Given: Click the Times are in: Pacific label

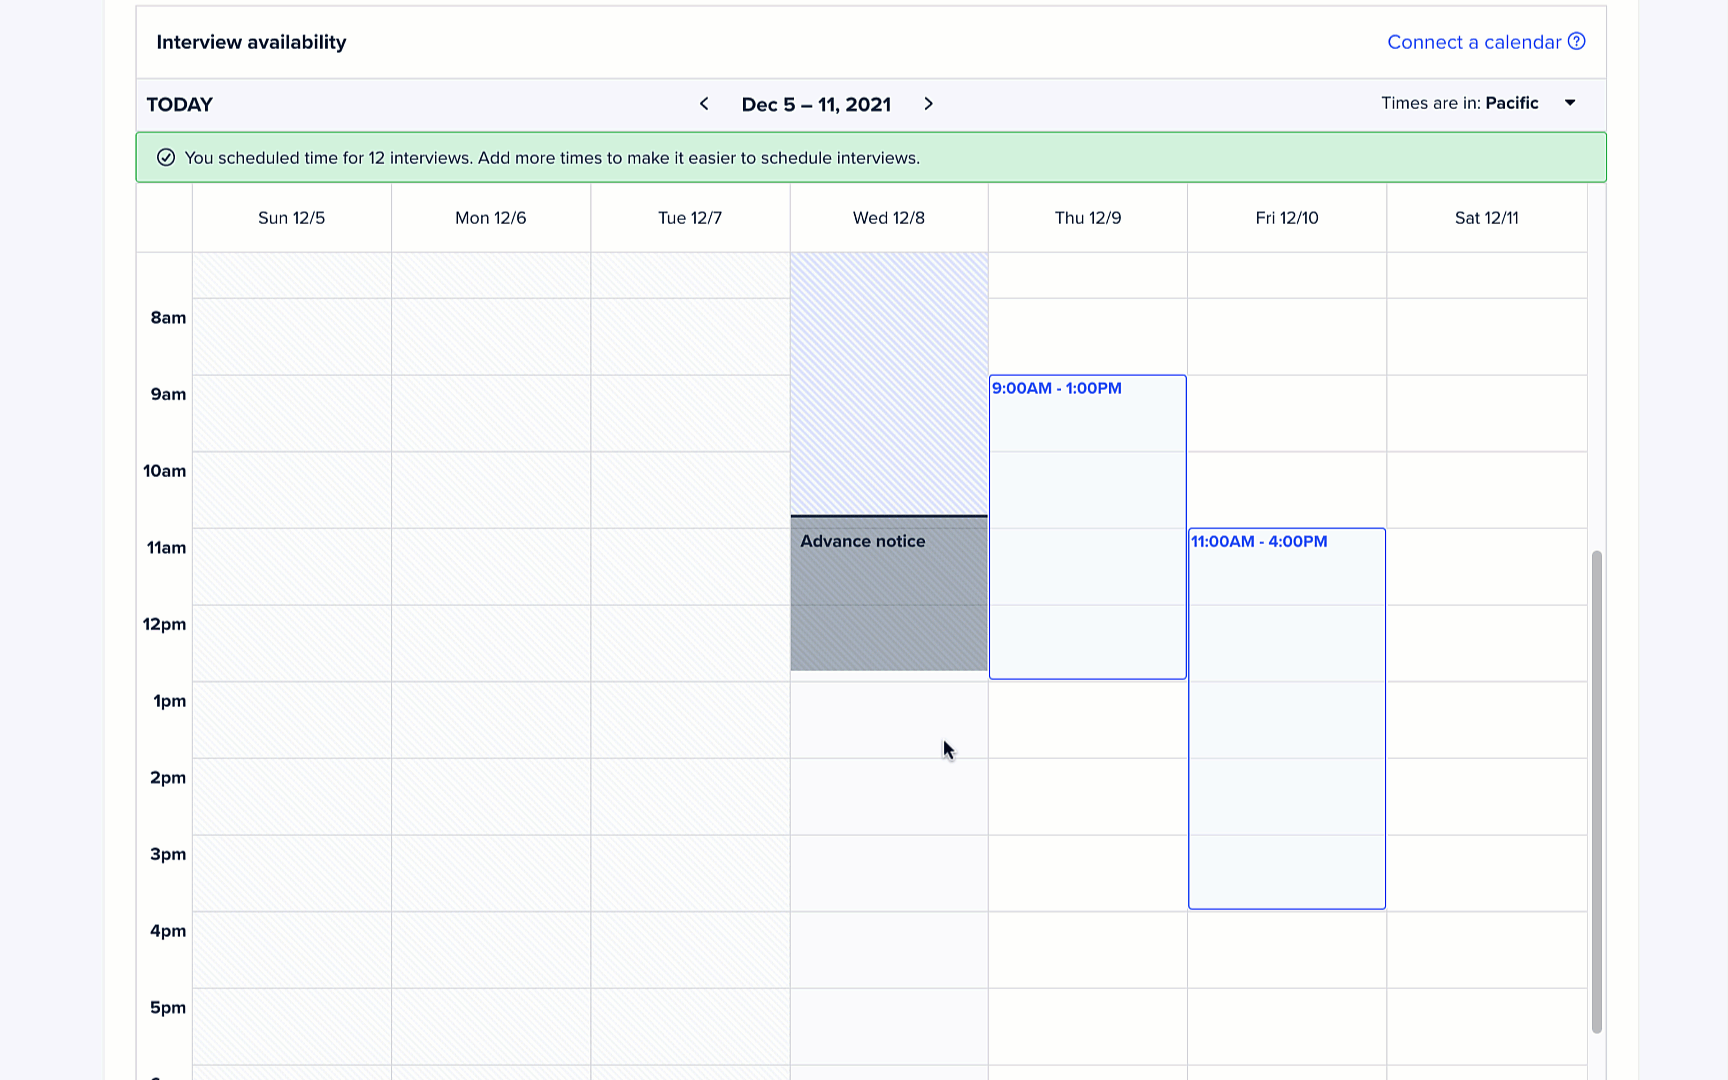Looking at the screenshot, I should [x=1460, y=103].
